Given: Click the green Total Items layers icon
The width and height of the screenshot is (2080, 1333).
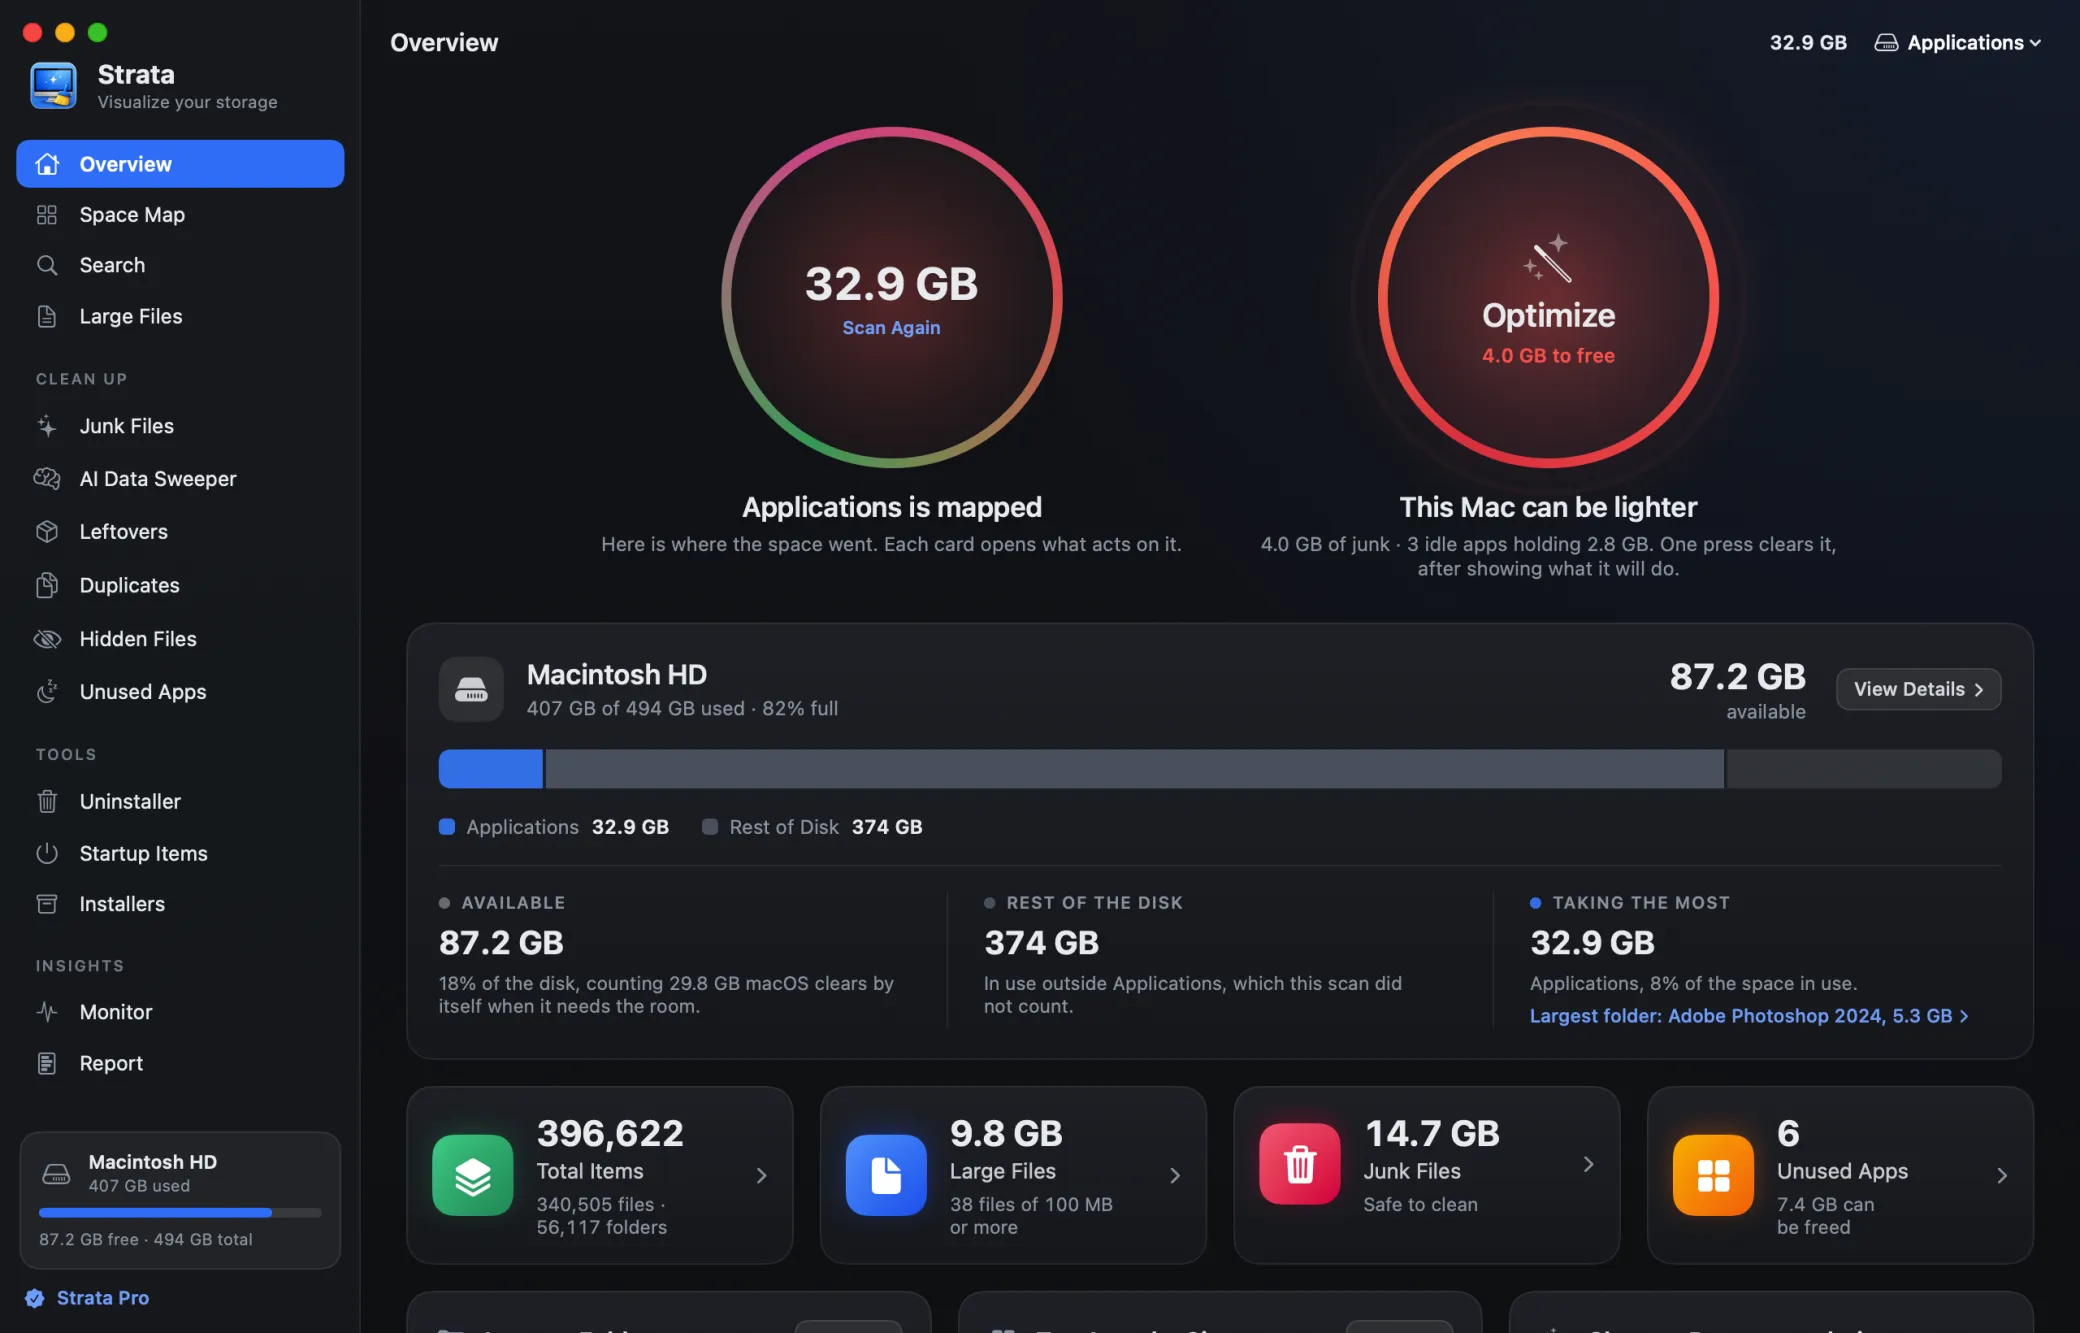Looking at the screenshot, I should click(x=472, y=1175).
